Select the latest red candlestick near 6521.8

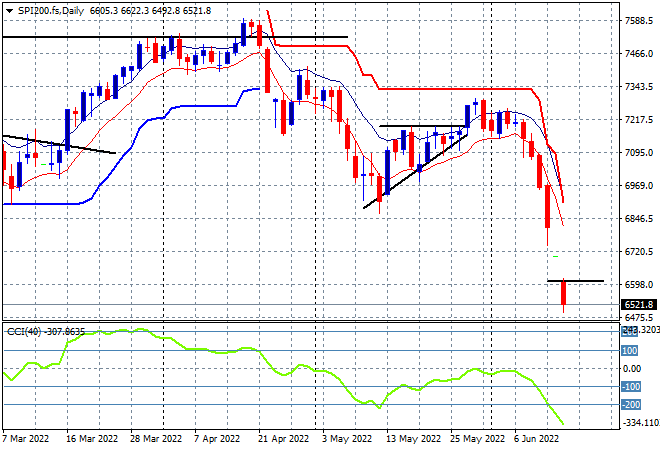[564, 293]
